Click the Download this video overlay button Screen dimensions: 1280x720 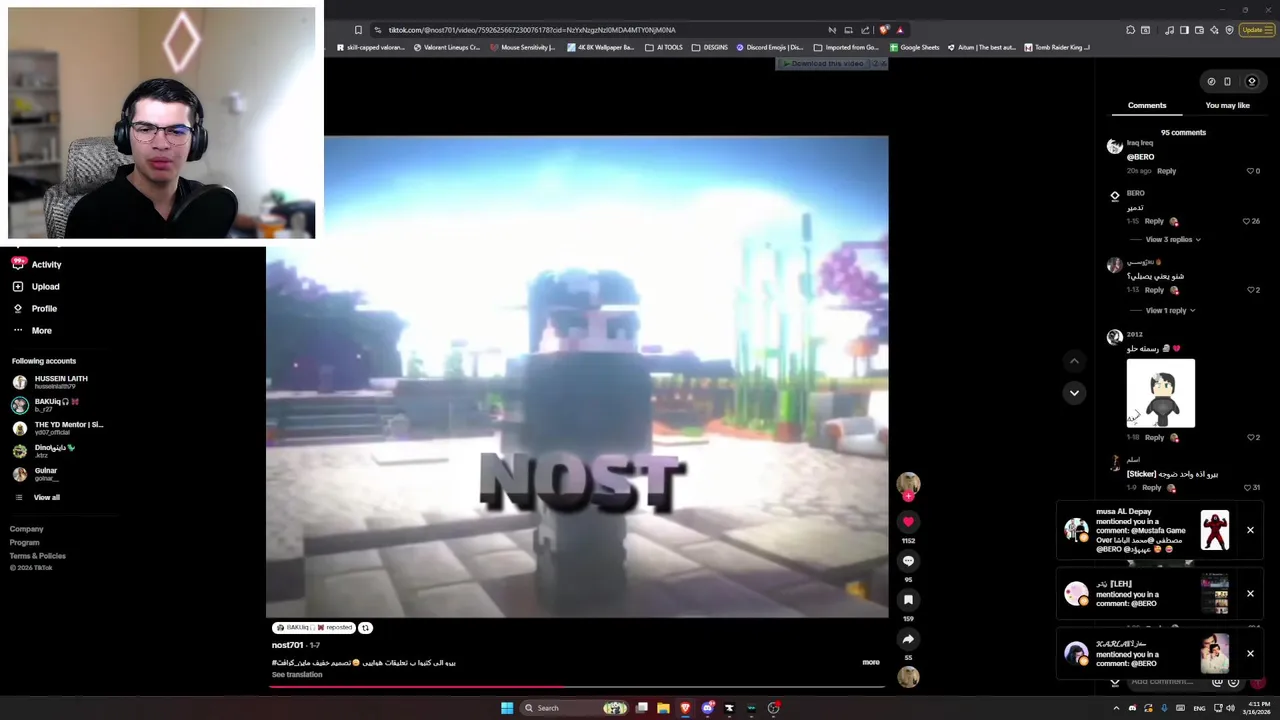click(823, 64)
